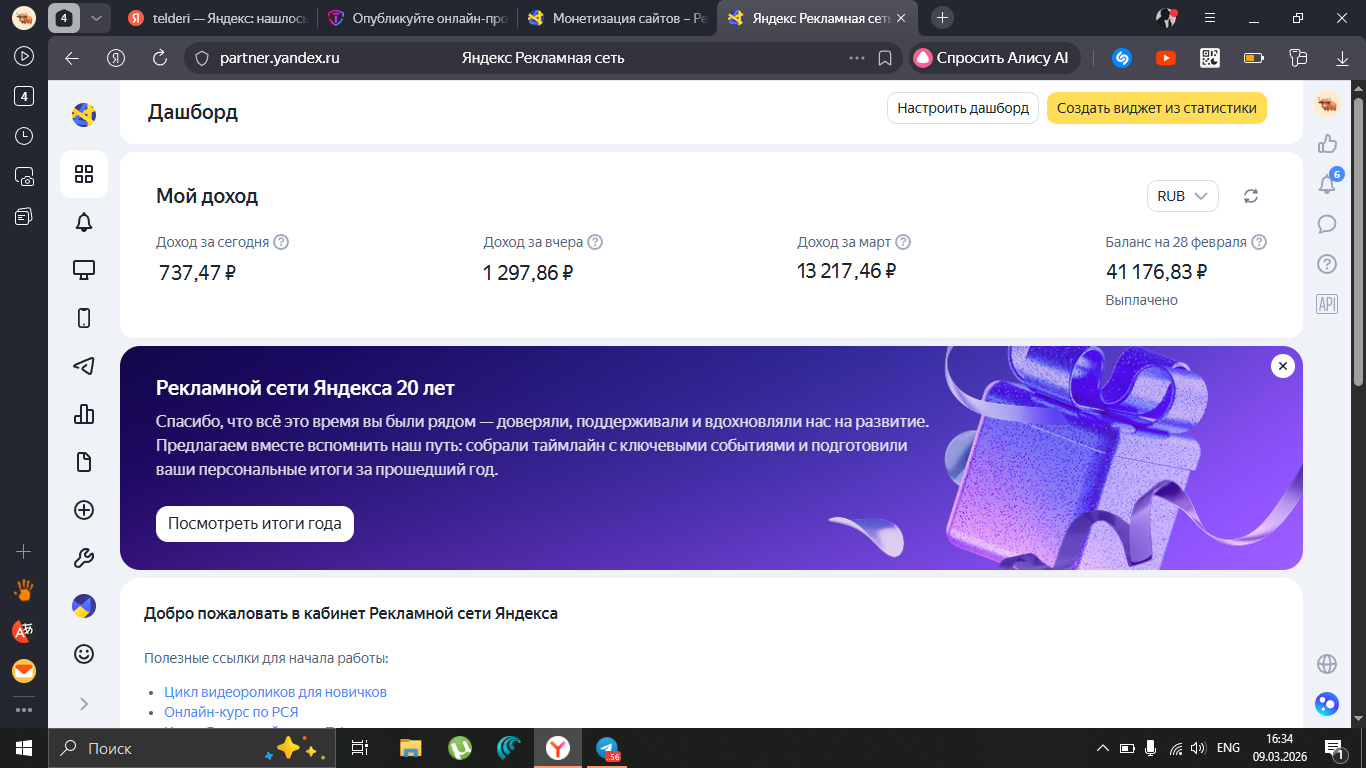Open the RUB currency dropdown
This screenshot has height=768, width=1366.
(1183, 196)
